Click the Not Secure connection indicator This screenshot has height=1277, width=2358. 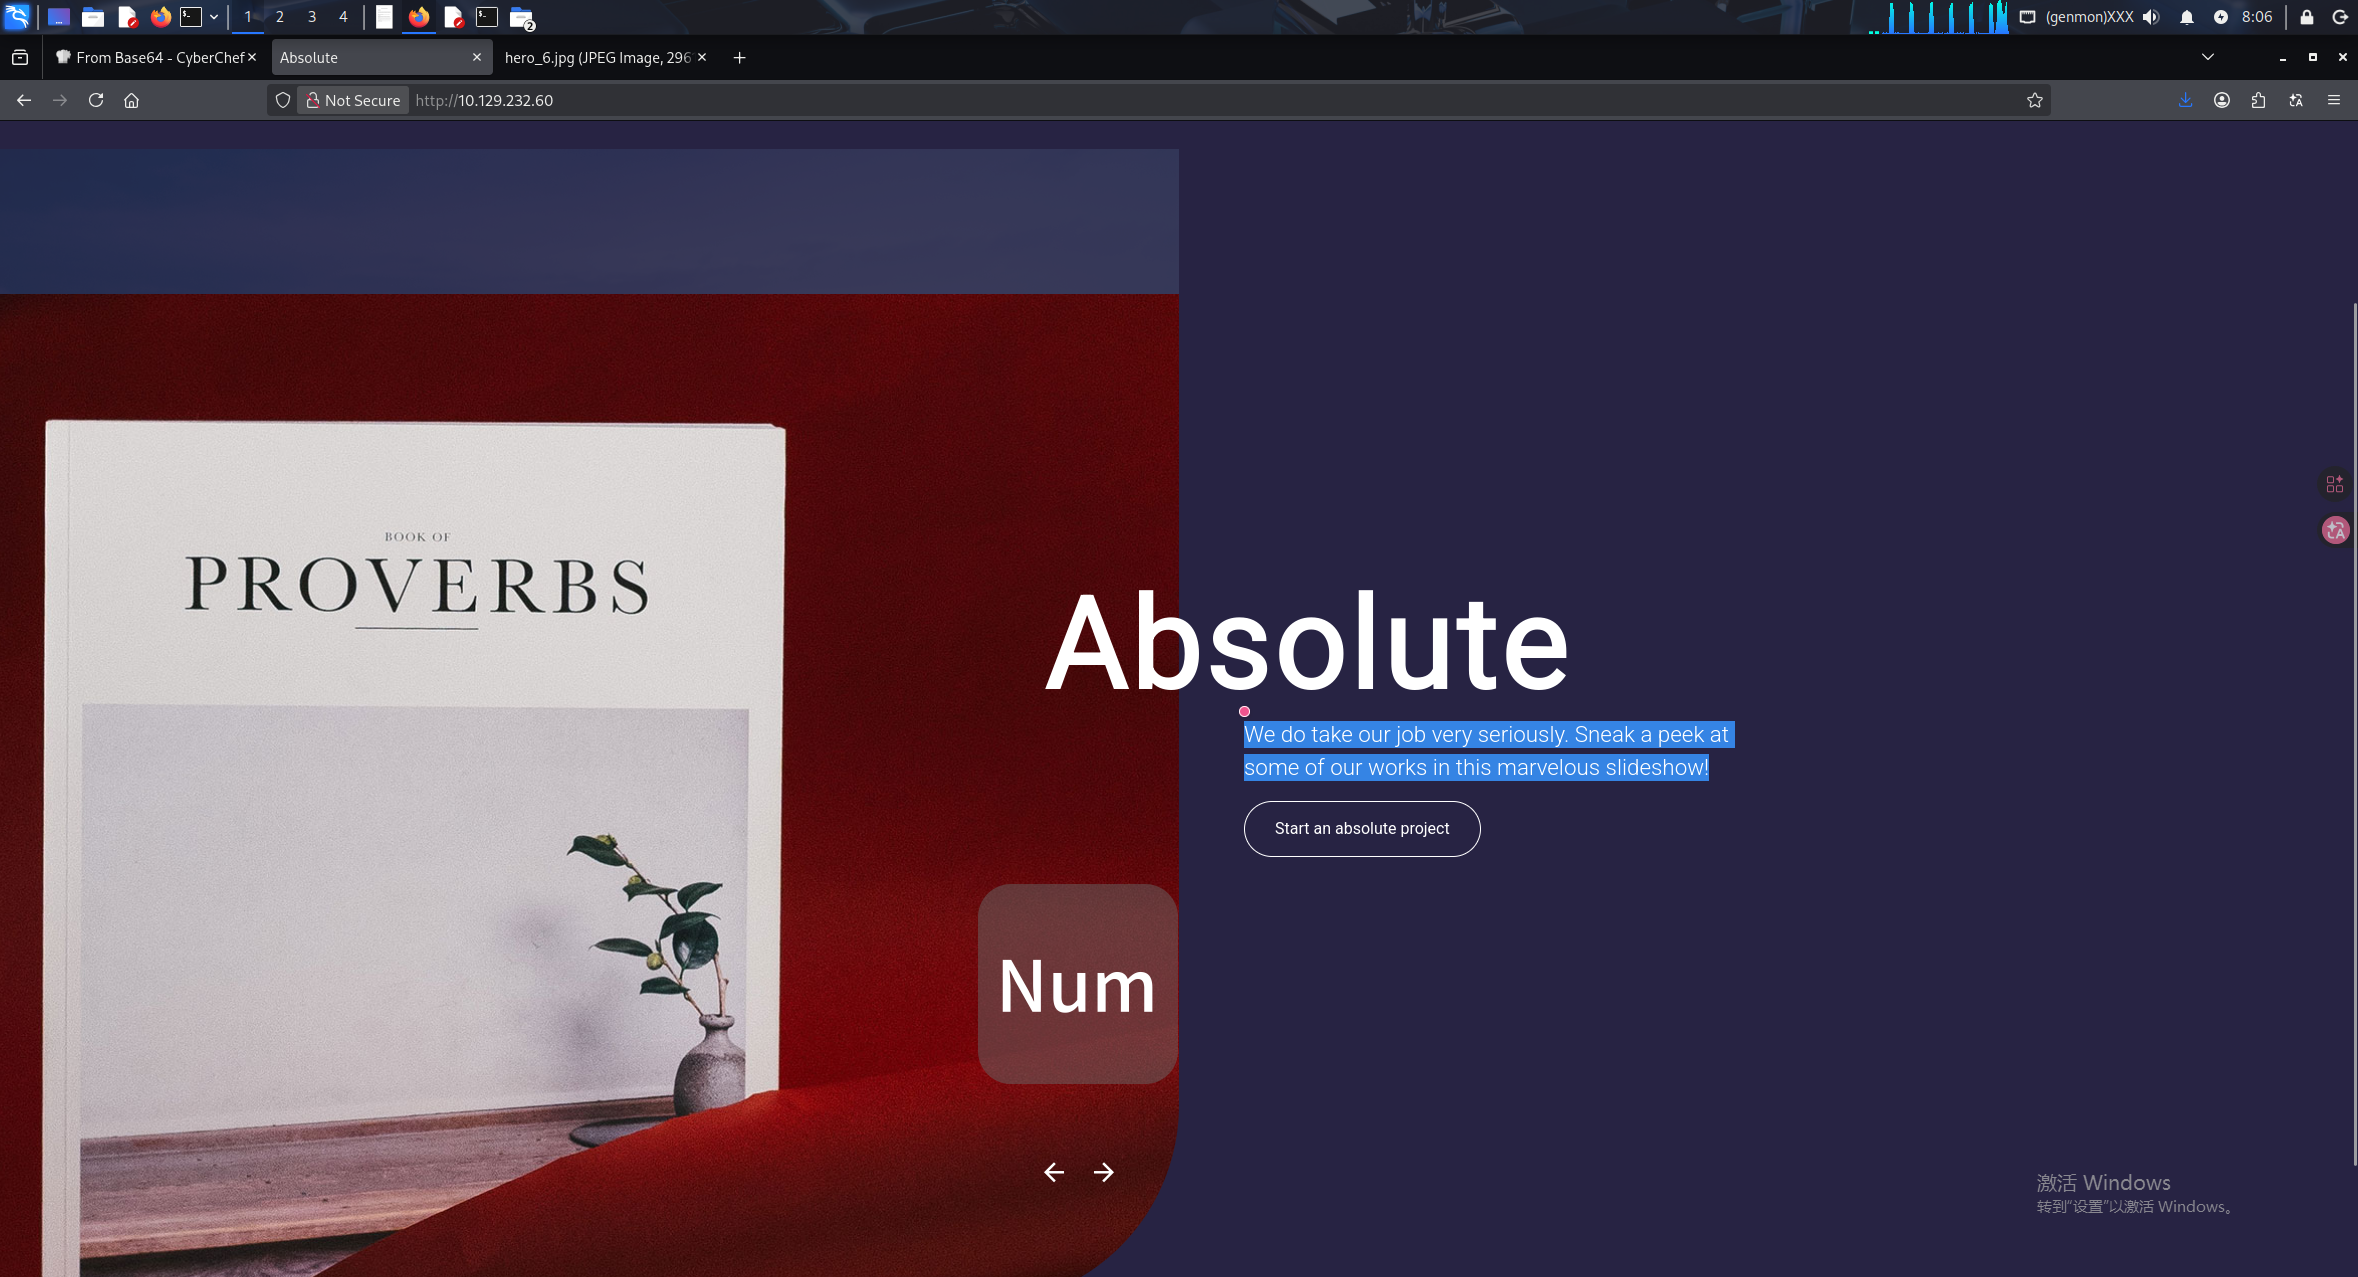[353, 100]
